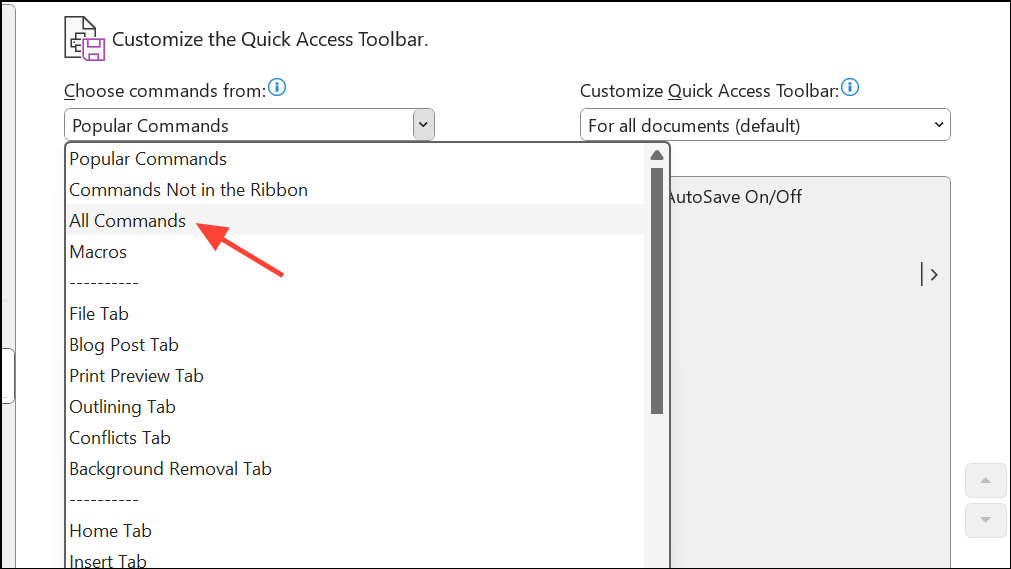The height and width of the screenshot is (569, 1011).
Task: Open the Choose commands from dropdown arrow
Action: (423, 125)
